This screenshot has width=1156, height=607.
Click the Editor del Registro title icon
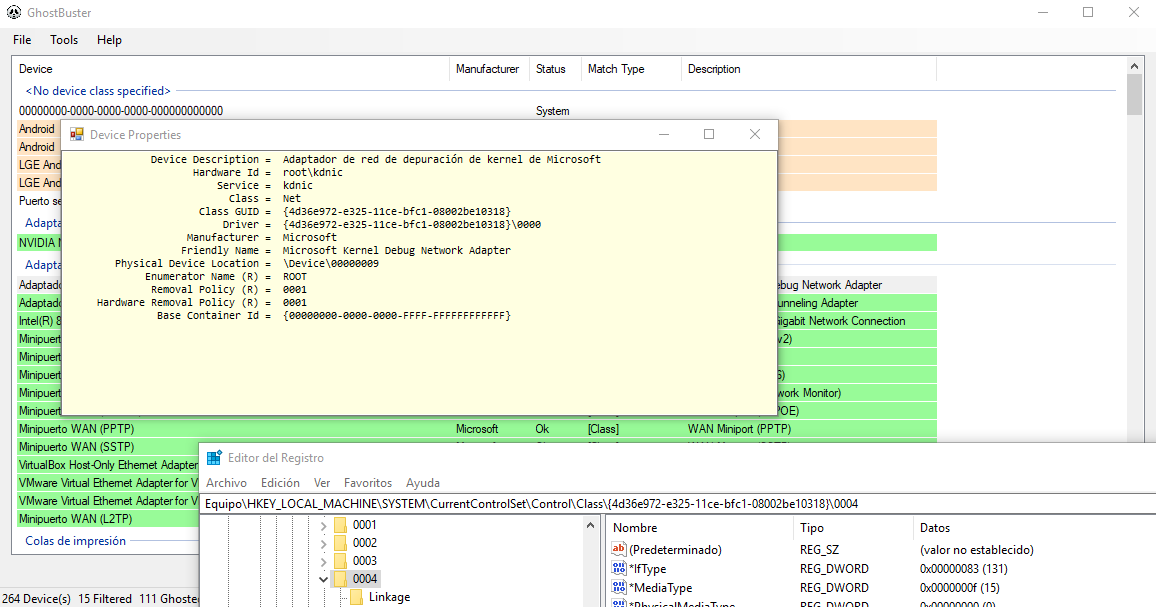(x=214, y=458)
